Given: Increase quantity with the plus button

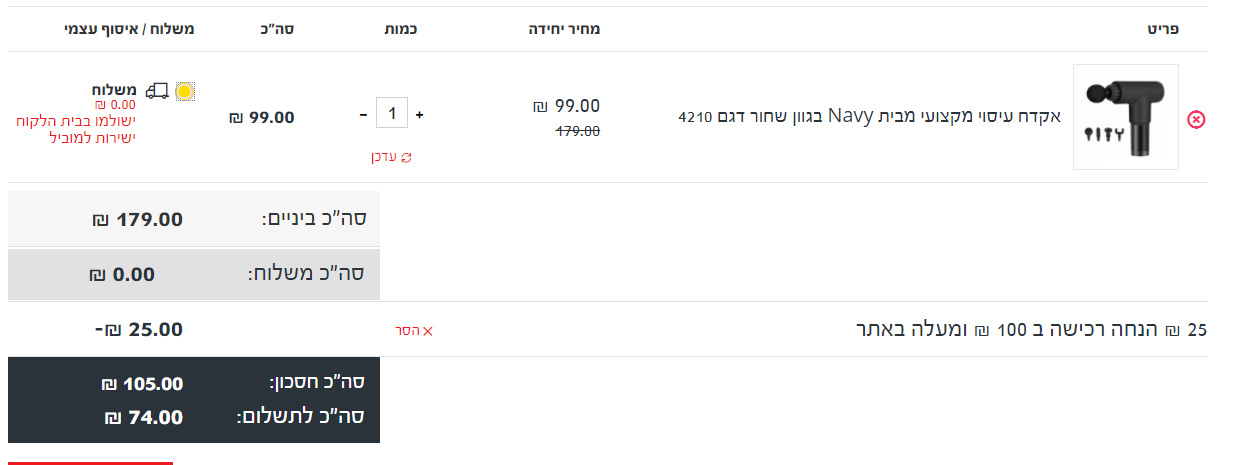Looking at the screenshot, I should [419, 115].
